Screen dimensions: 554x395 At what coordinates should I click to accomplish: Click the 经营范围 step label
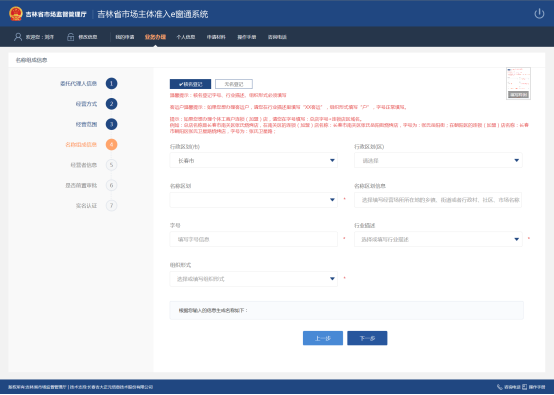(x=86, y=124)
